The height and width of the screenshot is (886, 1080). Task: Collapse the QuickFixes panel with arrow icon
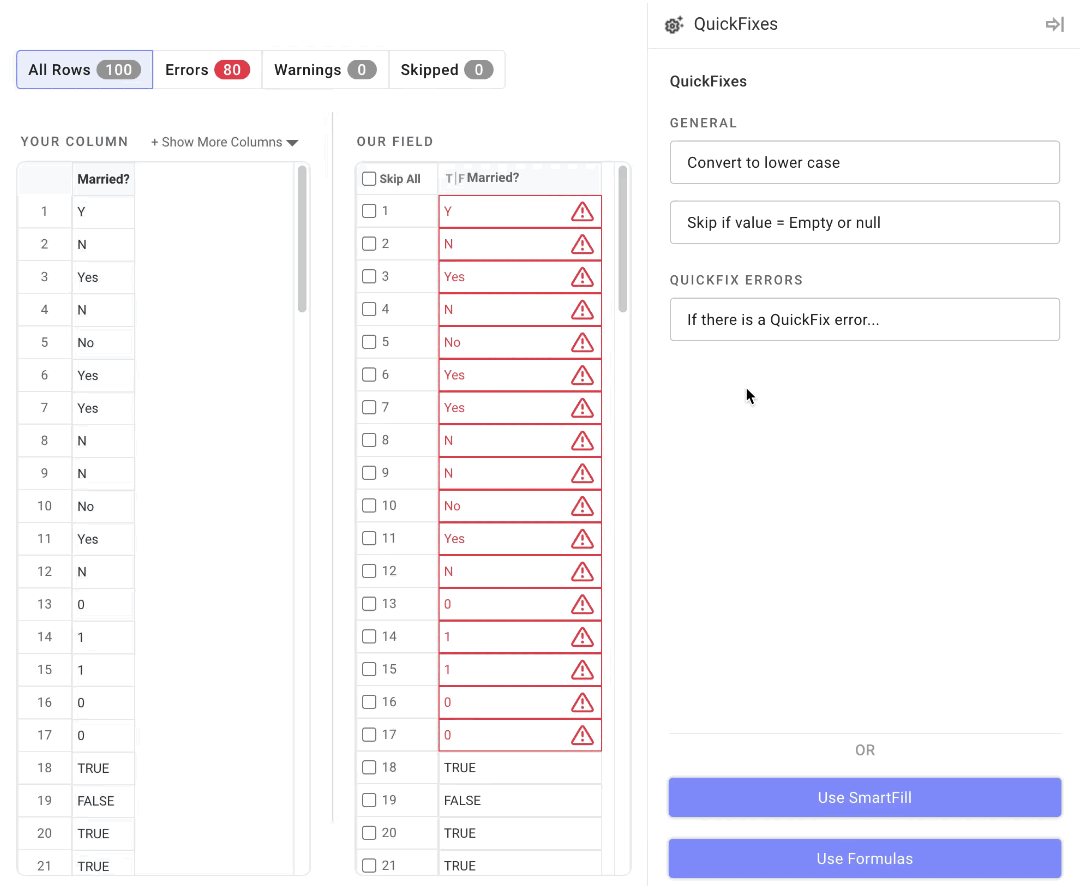tap(1054, 25)
